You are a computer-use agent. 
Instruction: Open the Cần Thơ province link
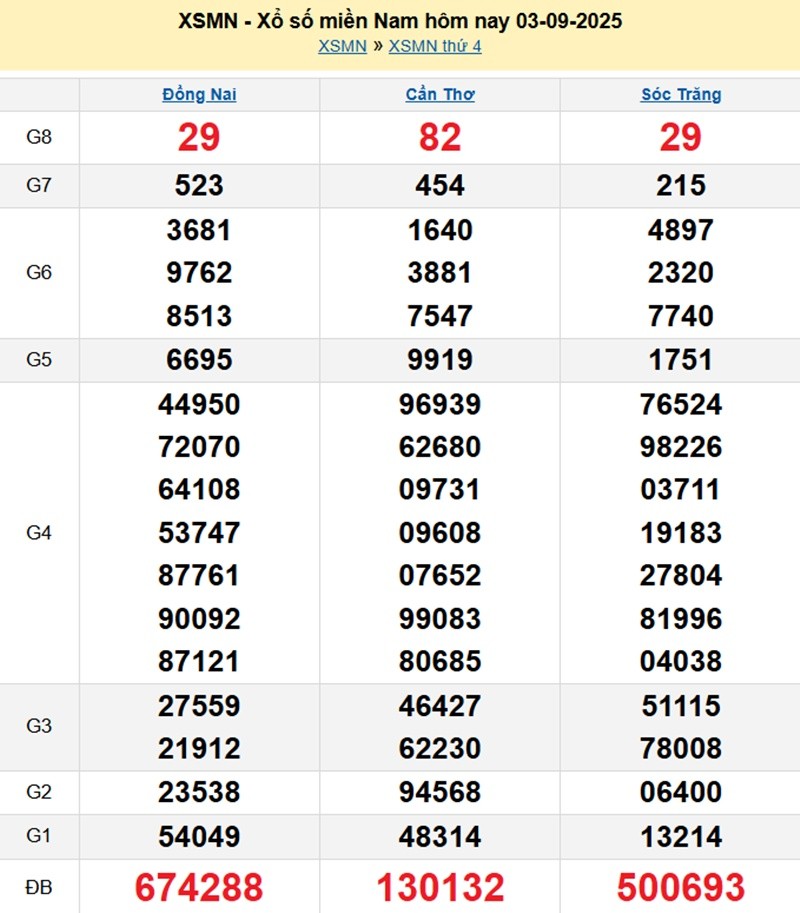tap(440, 95)
